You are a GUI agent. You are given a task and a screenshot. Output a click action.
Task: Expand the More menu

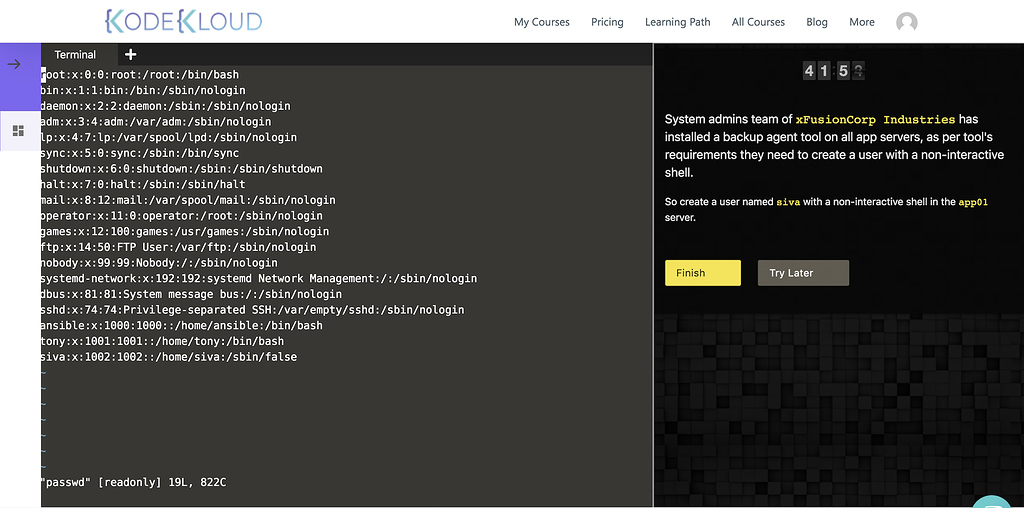[x=861, y=22]
